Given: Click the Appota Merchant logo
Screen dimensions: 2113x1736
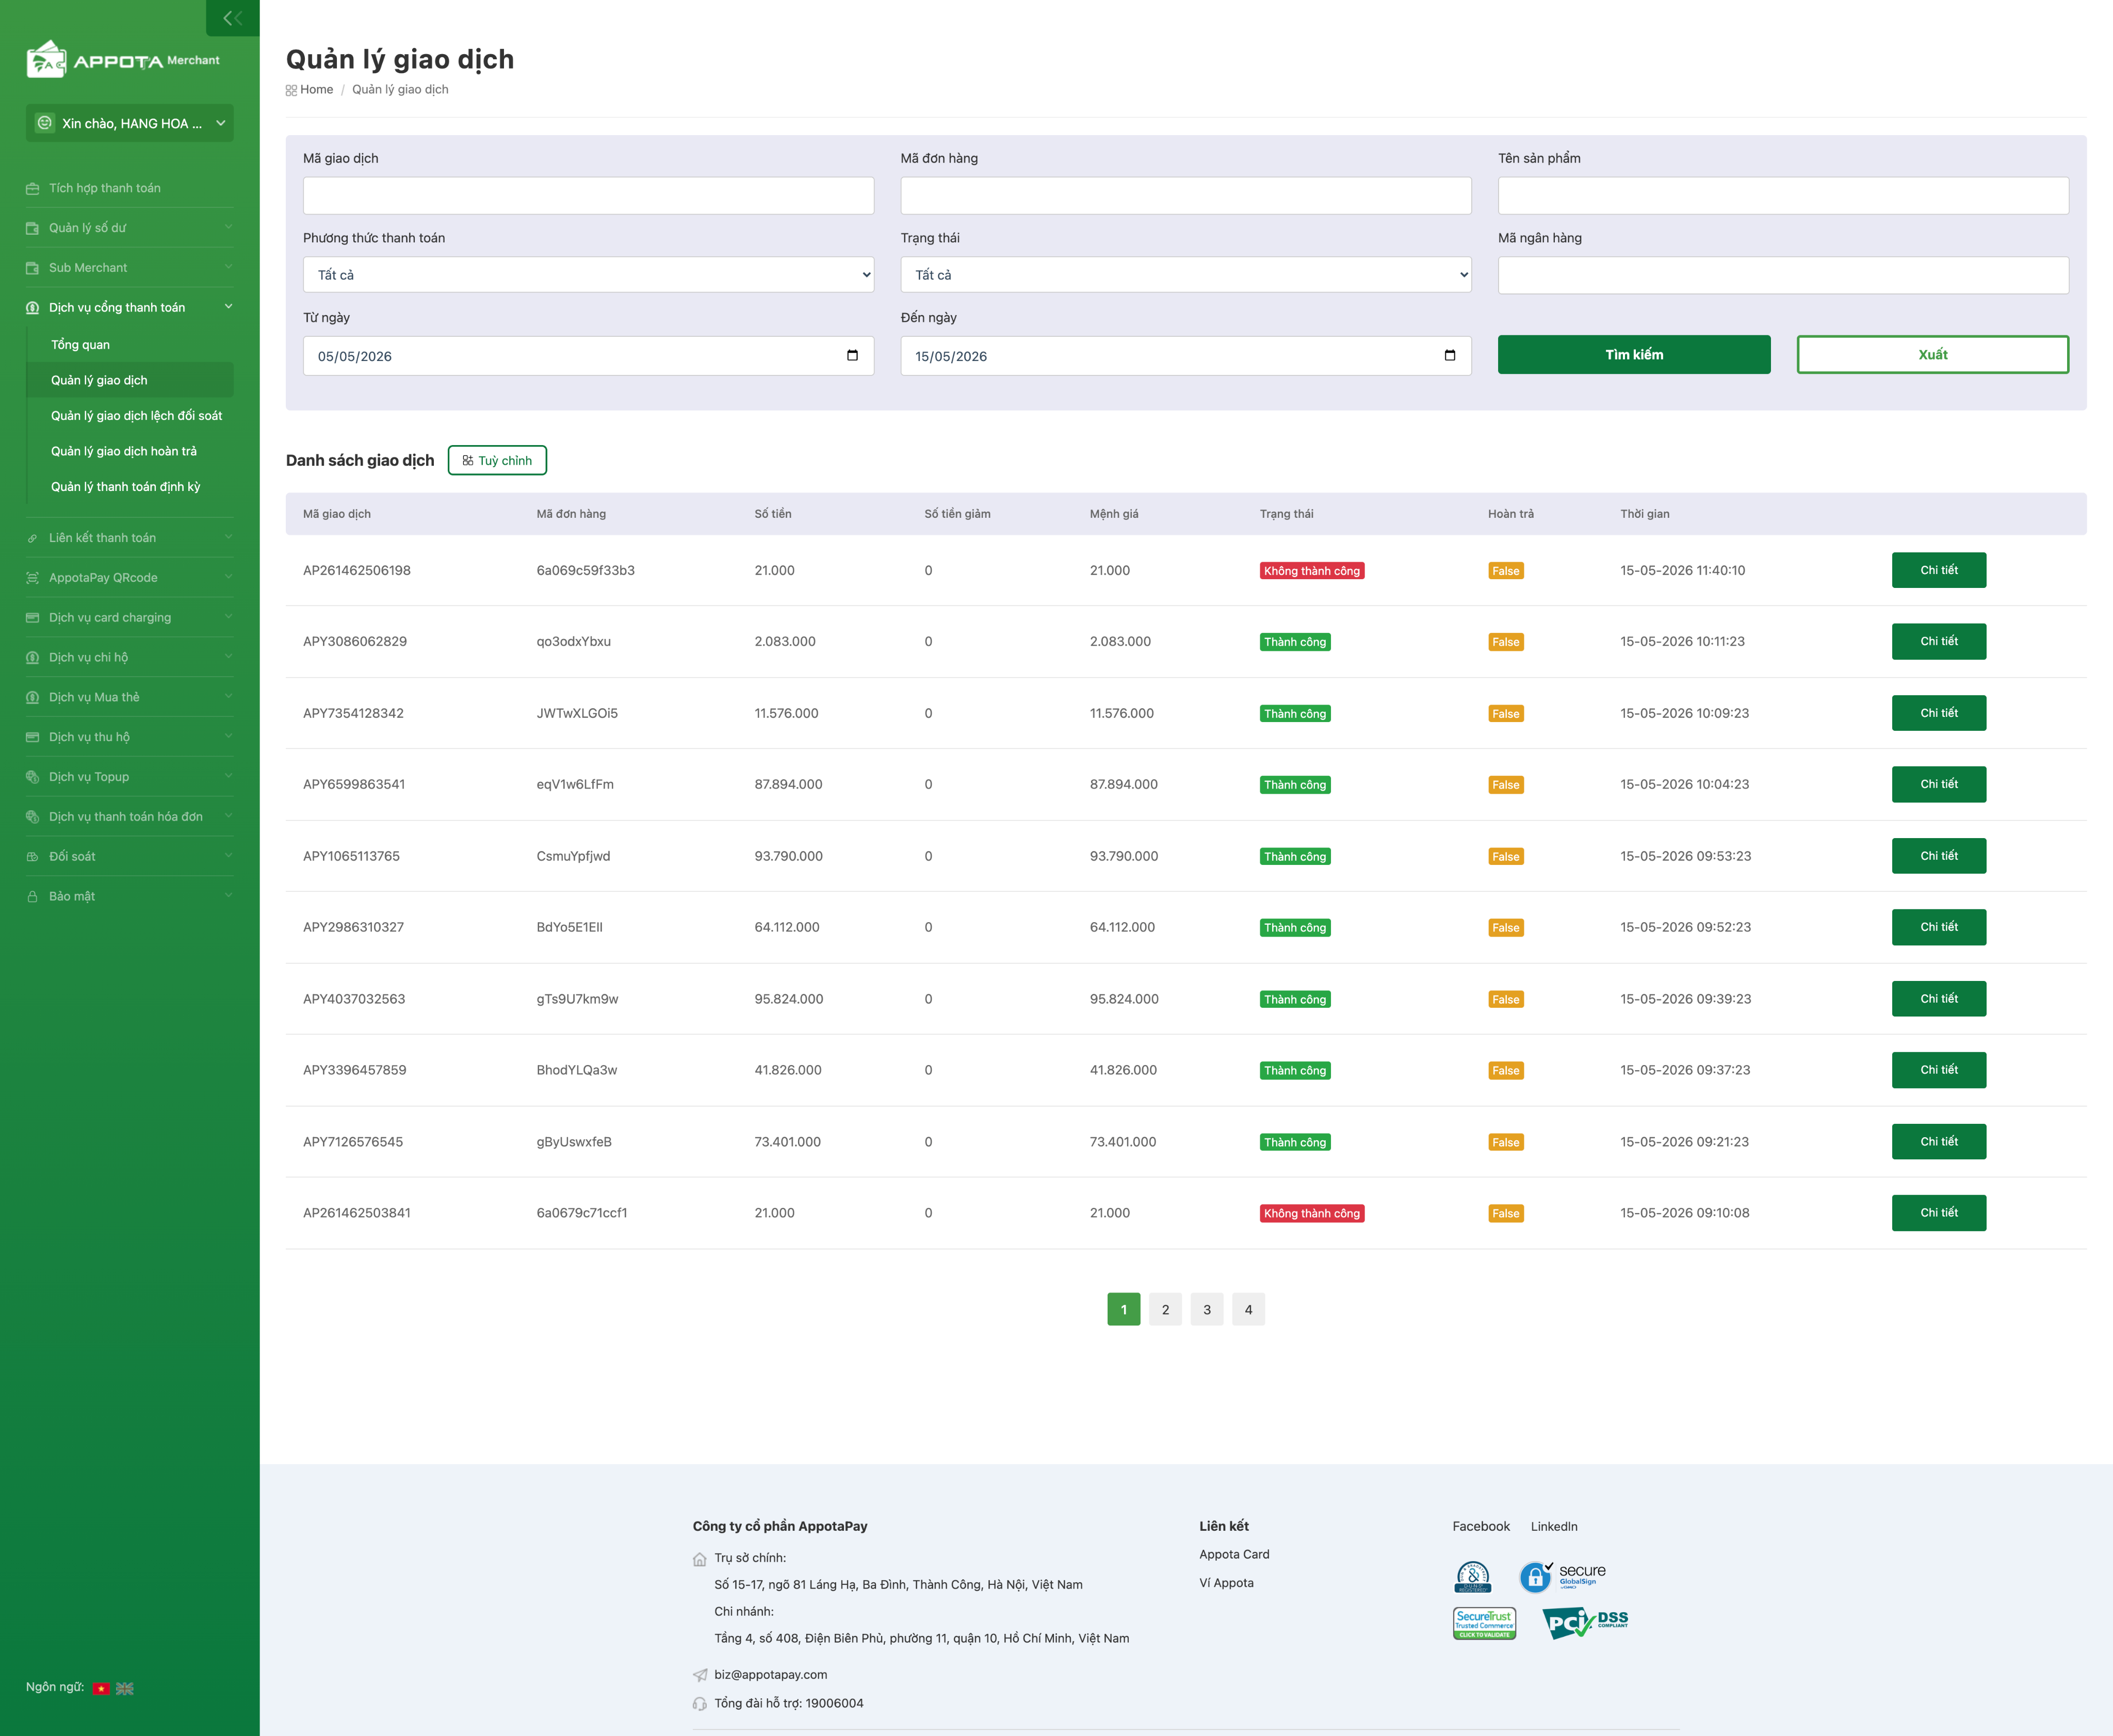Looking at the screenshot, I should 123,60.
